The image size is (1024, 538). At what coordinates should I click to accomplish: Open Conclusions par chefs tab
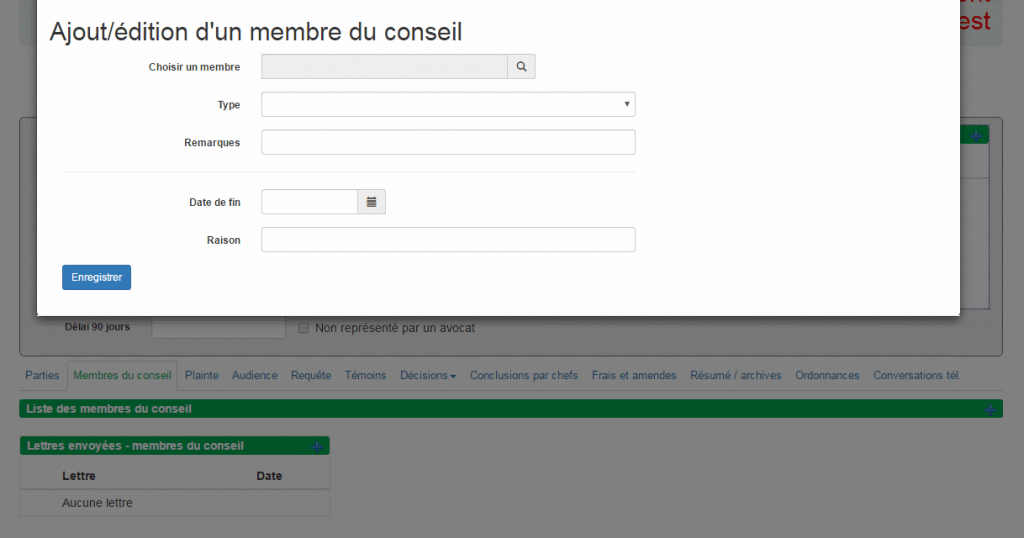pos(524,375)
